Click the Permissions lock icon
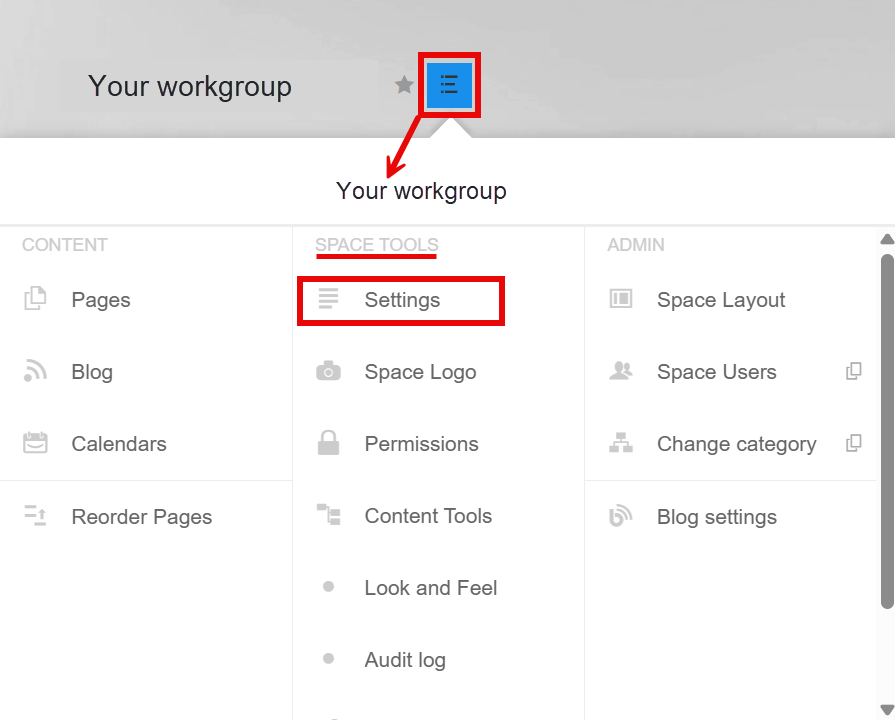Screen dimensions: 895x720 [328, 443]
